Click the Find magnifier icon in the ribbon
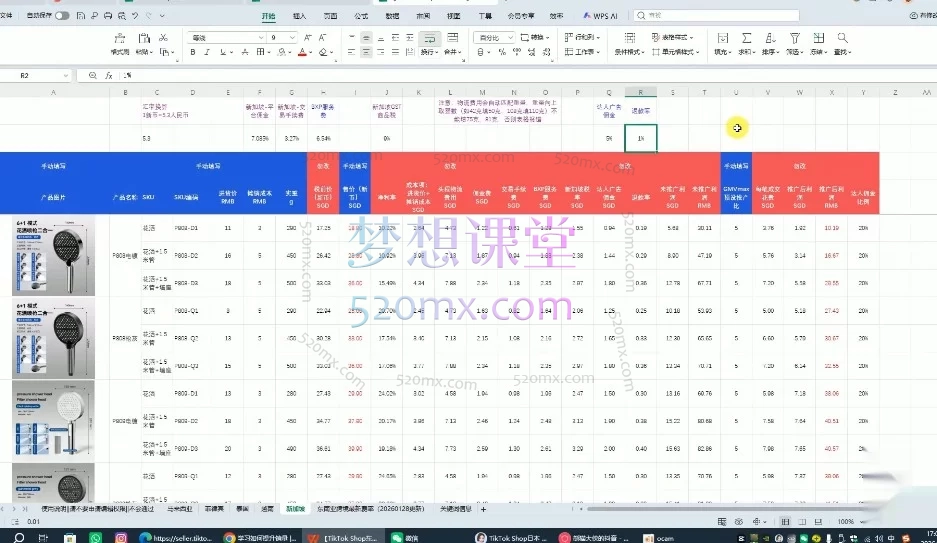Viewport: 937px width, 543px height. [842, 38]
